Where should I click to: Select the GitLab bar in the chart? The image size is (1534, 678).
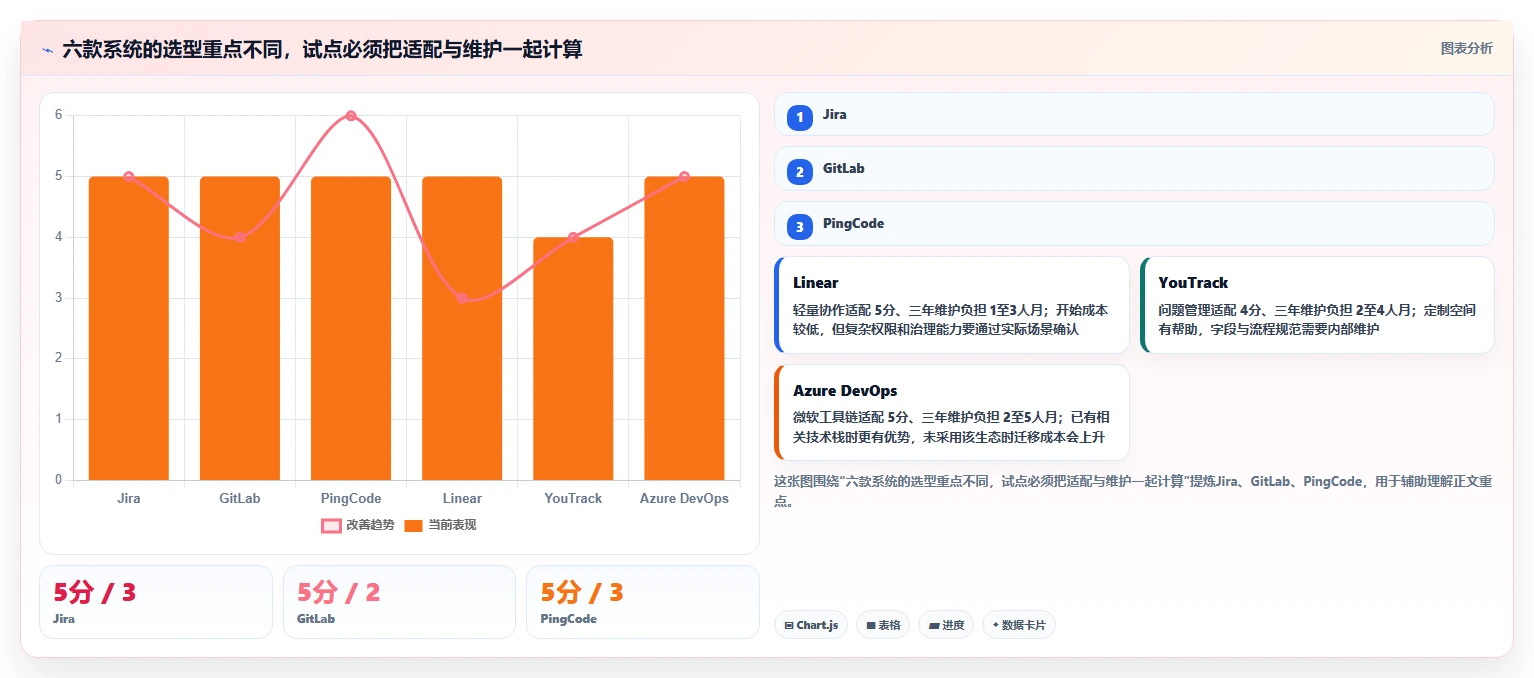pyautogui.click(x=240, y=328)
